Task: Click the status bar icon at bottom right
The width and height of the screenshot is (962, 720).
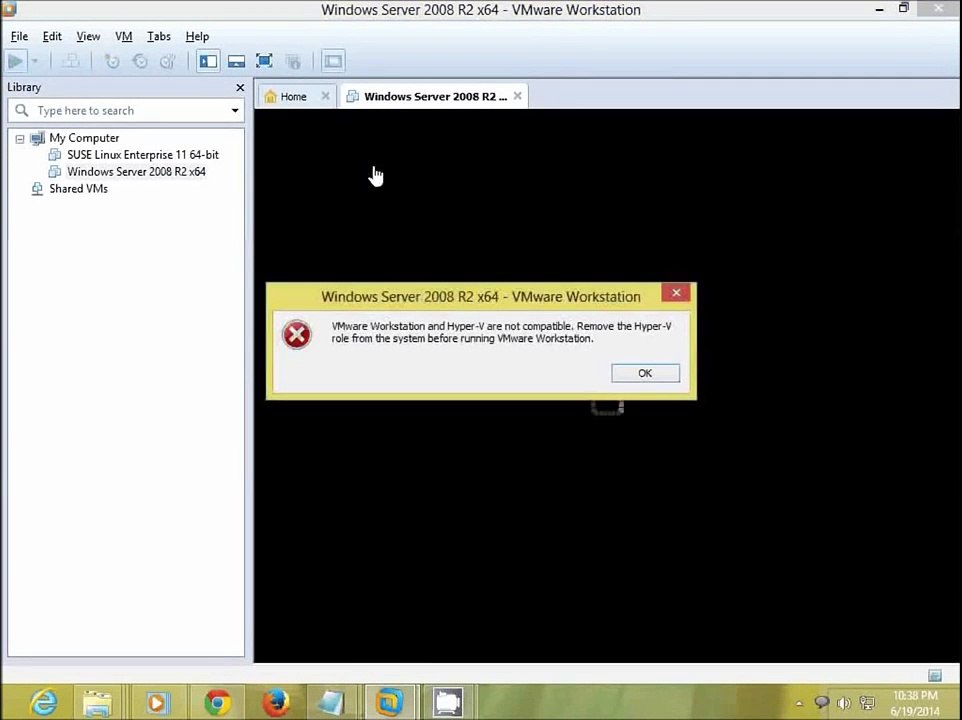Action: pos(934,675)
